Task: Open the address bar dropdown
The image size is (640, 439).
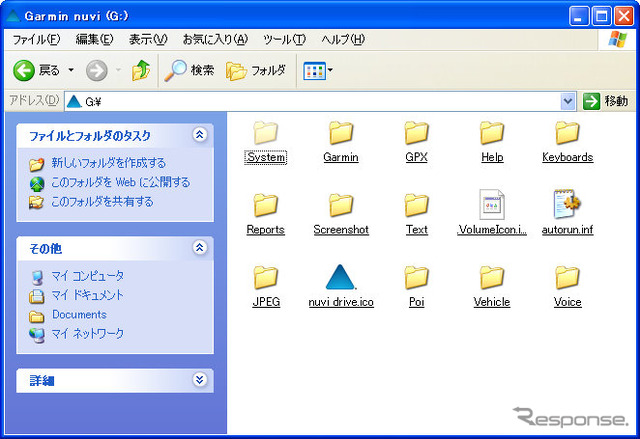Action: pyautogui.click(x=568, y=101)
